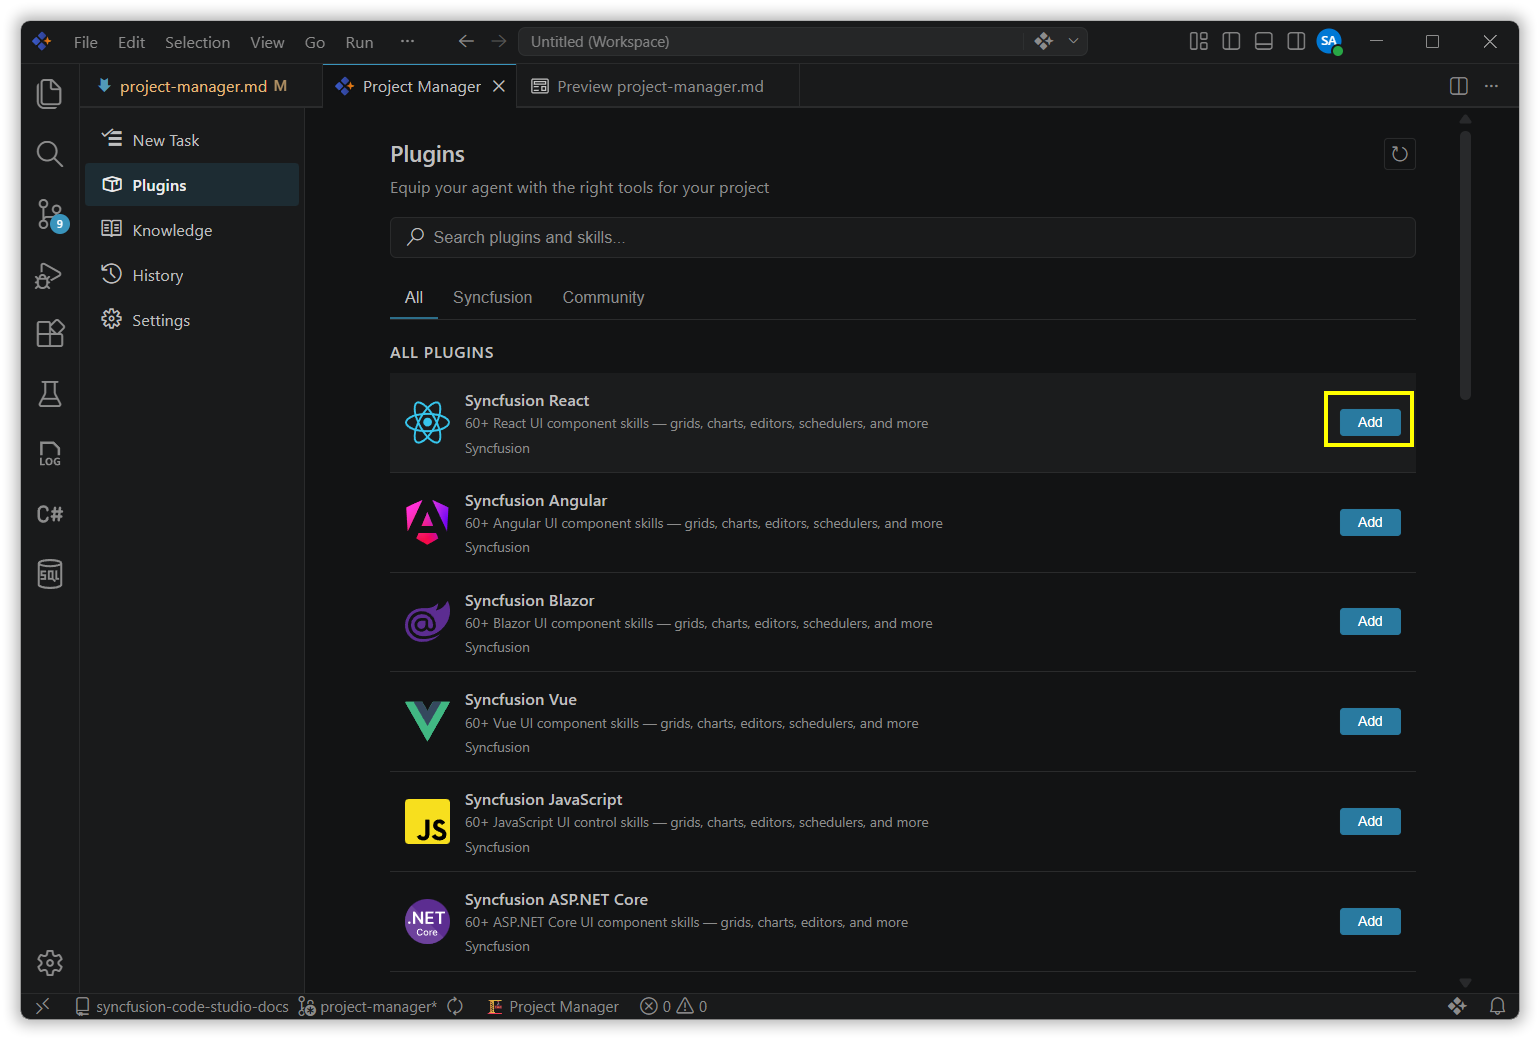Open New Task in sidebar
This screenshot has width=1540, height=1040.
(192, 140)
